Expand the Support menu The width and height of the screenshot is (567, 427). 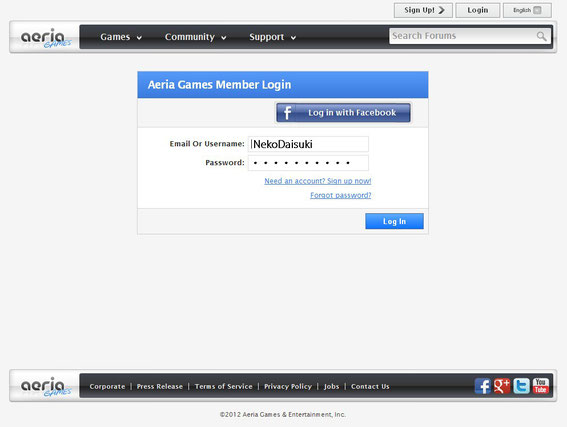pyautogui.click(x=273, y=37)
